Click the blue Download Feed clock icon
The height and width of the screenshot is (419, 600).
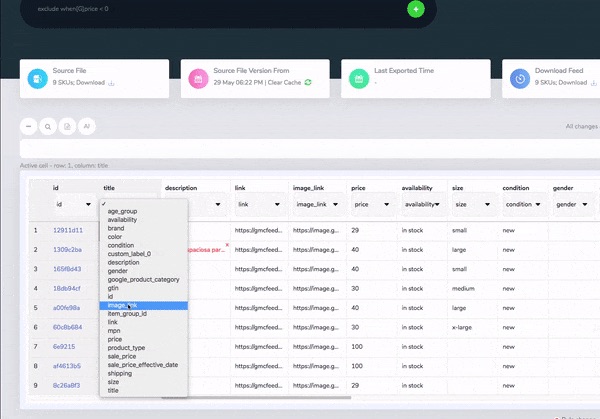[519, 78]
